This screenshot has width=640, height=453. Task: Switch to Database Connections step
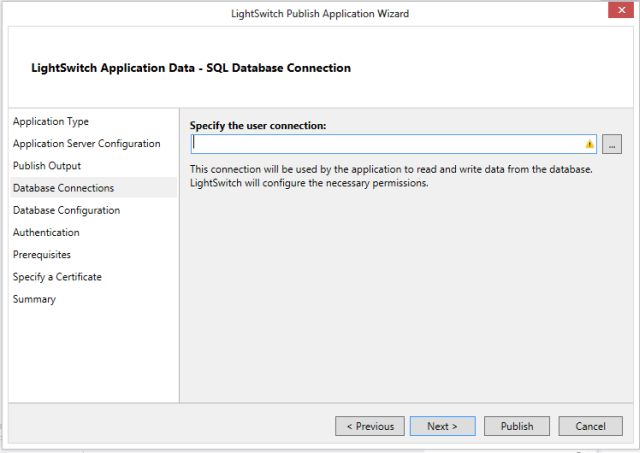(x=63, y=188)
